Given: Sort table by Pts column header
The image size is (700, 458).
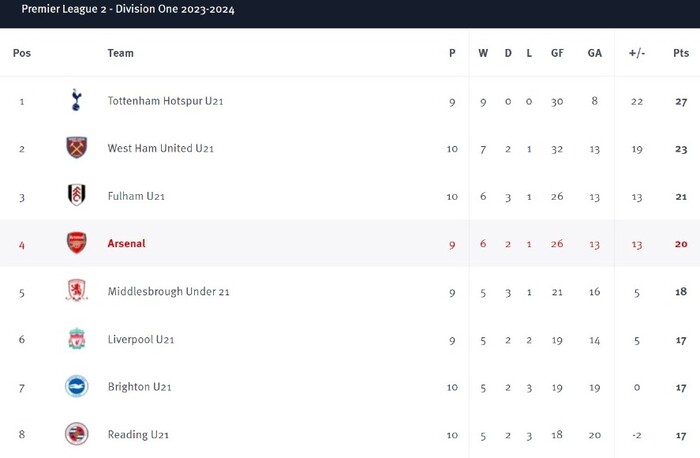Looking at the screenshot, I should click(681, 53).
